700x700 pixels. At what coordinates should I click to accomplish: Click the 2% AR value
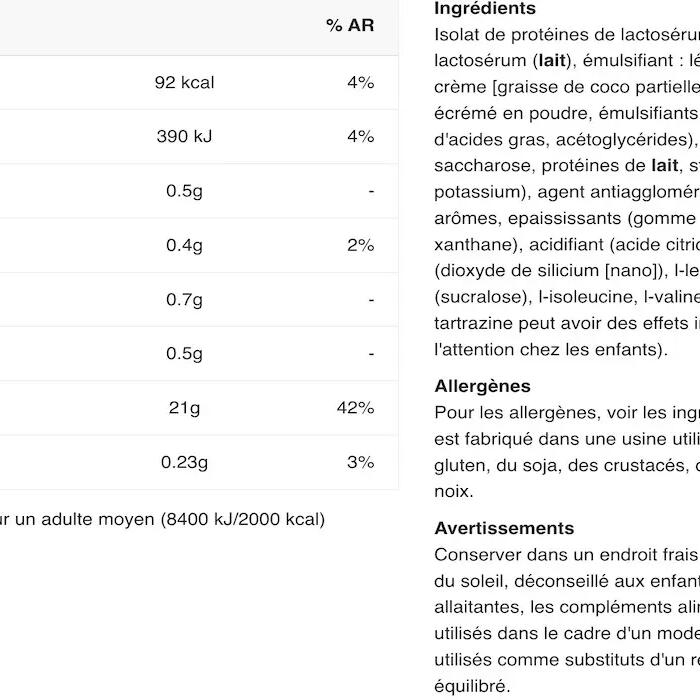(x=361, y=245)
